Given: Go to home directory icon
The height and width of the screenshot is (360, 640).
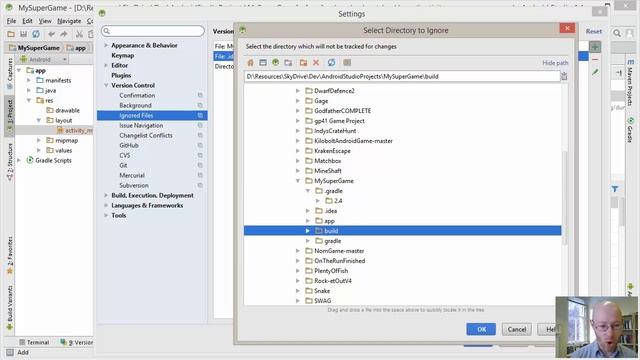Looking at the screenshot, I should [x=250, y=62].
